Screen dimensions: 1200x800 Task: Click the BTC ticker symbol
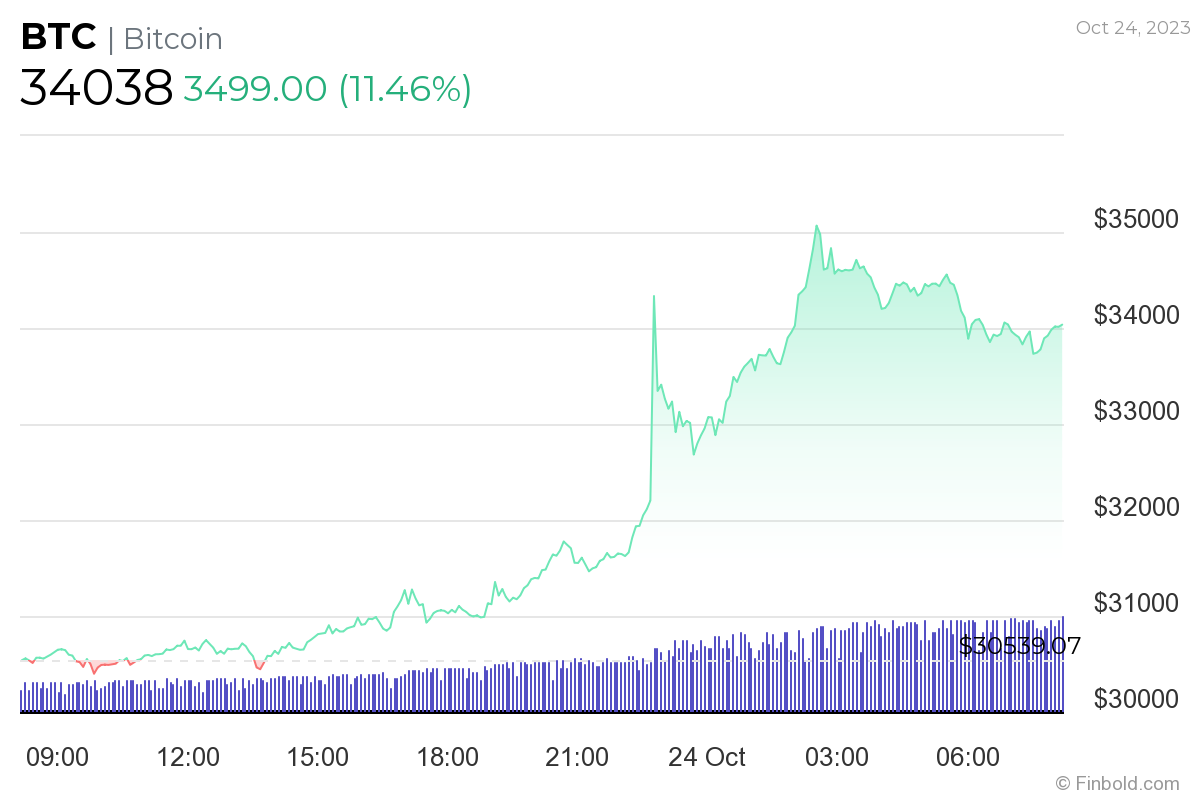coord(59,37)
